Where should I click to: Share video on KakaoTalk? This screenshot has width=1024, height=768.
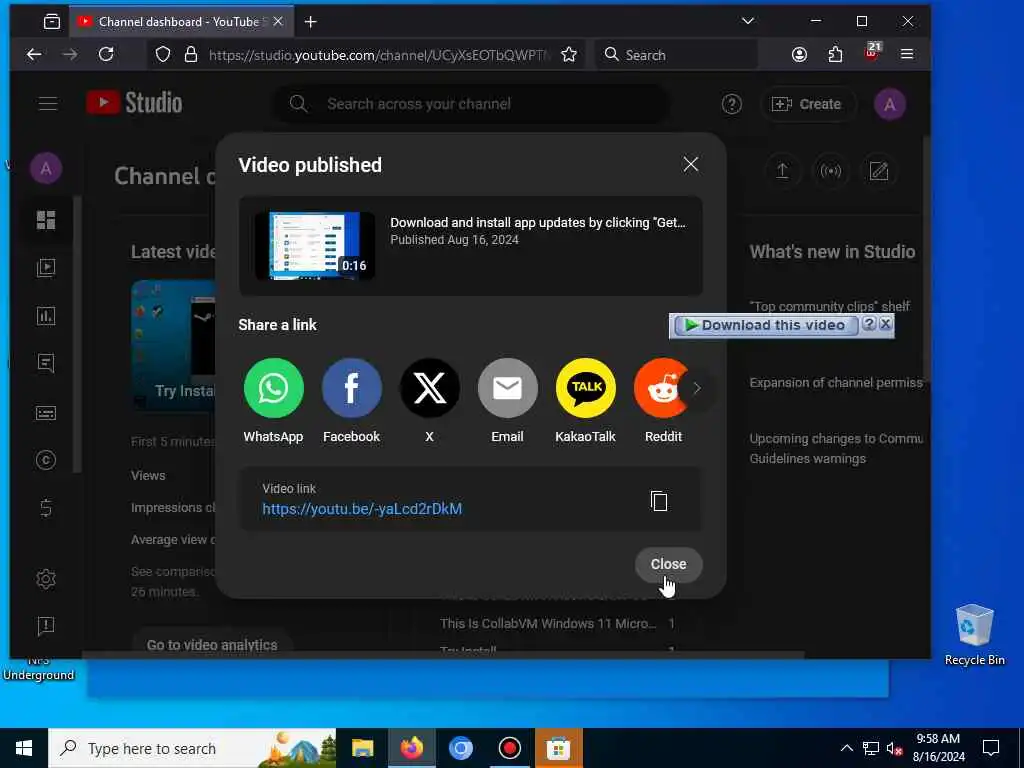point(586,388)
